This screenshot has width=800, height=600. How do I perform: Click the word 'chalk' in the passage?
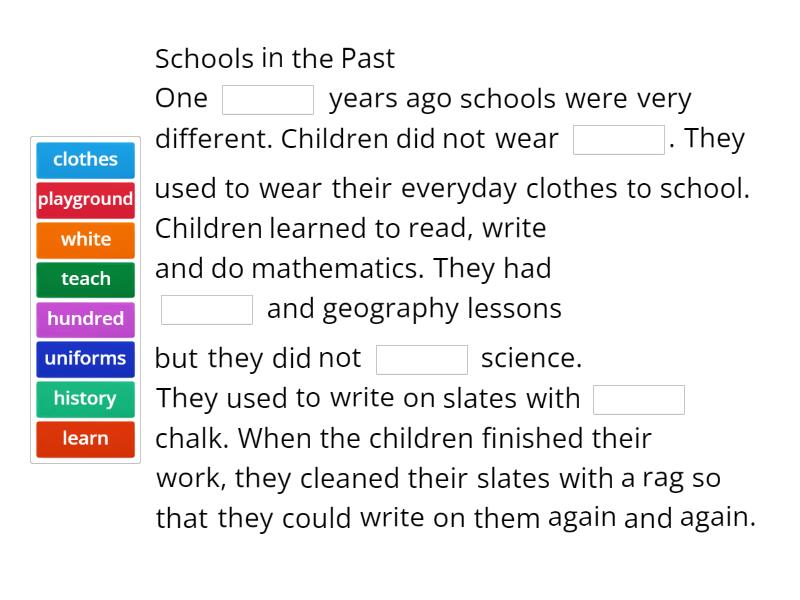coord(189,438)
